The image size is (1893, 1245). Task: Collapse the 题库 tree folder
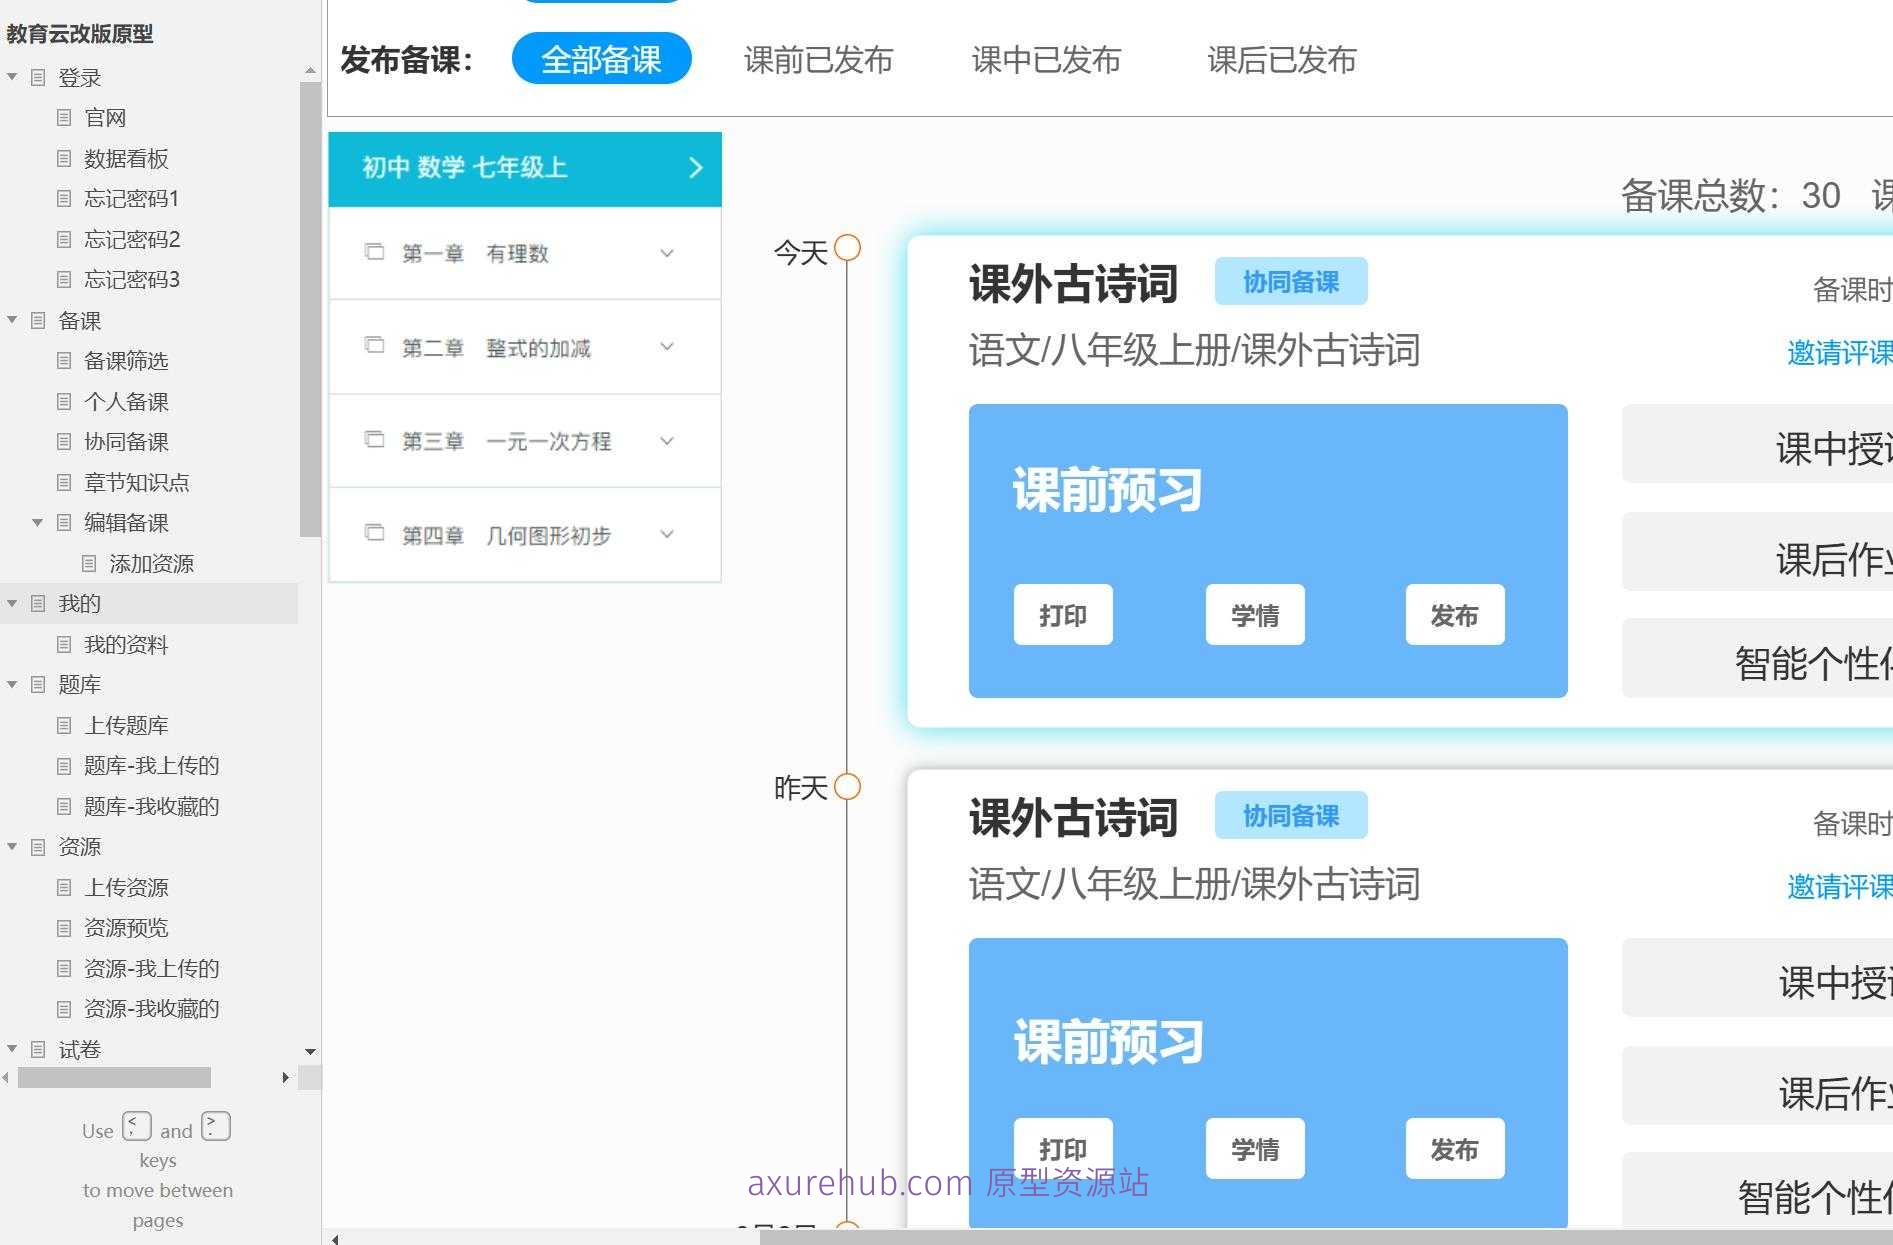12,684
